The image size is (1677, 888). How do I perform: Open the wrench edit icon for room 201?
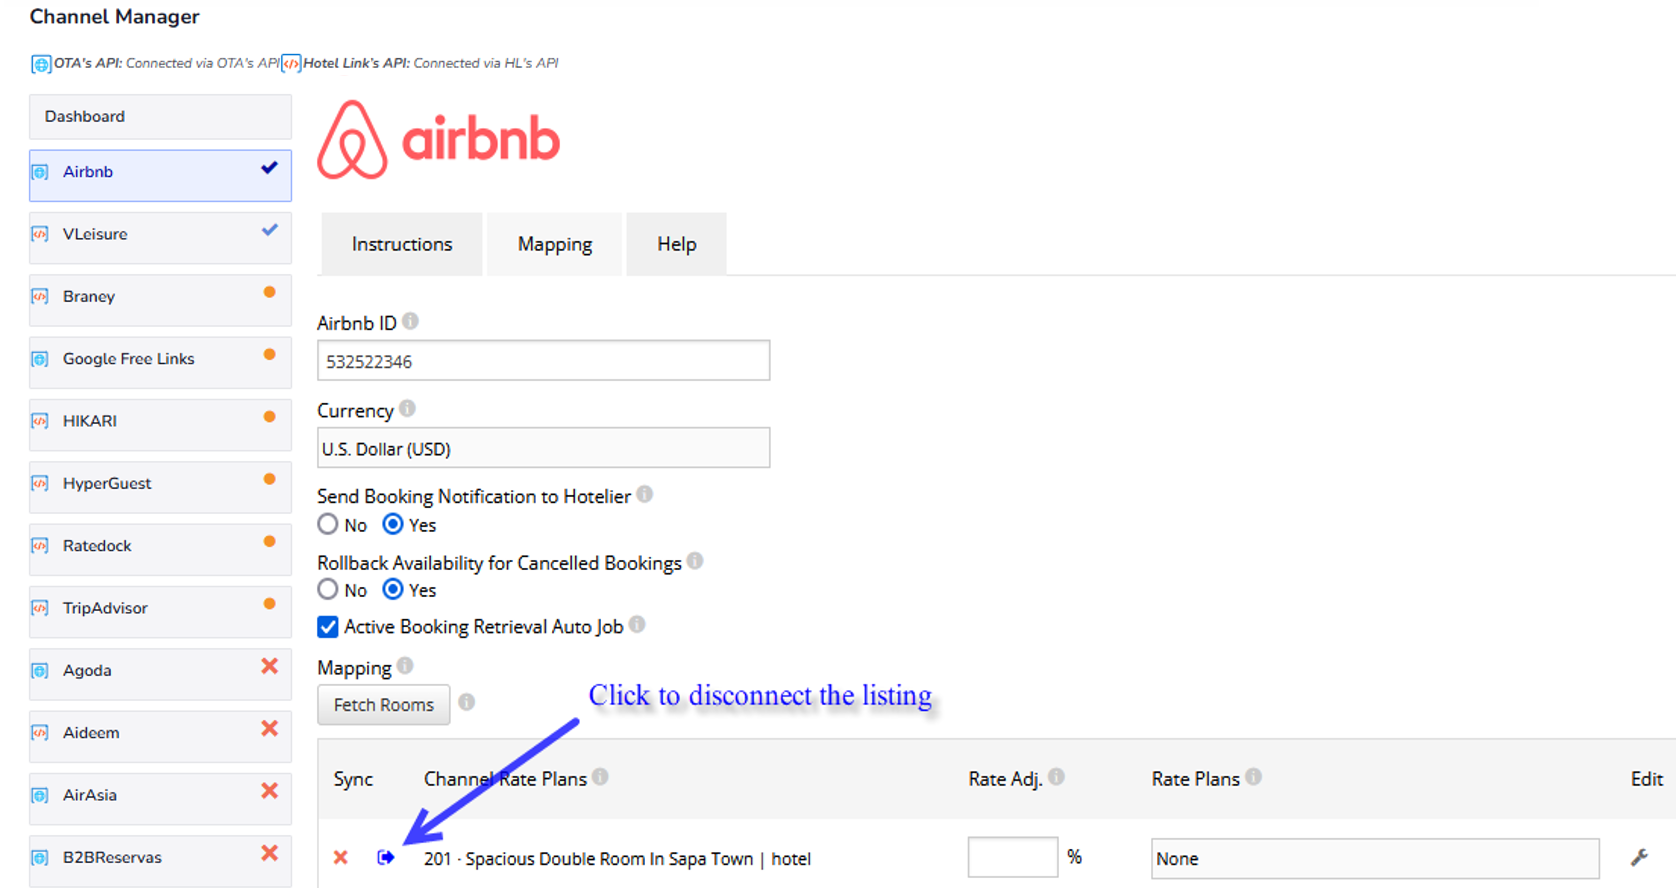click(1639, 857)
